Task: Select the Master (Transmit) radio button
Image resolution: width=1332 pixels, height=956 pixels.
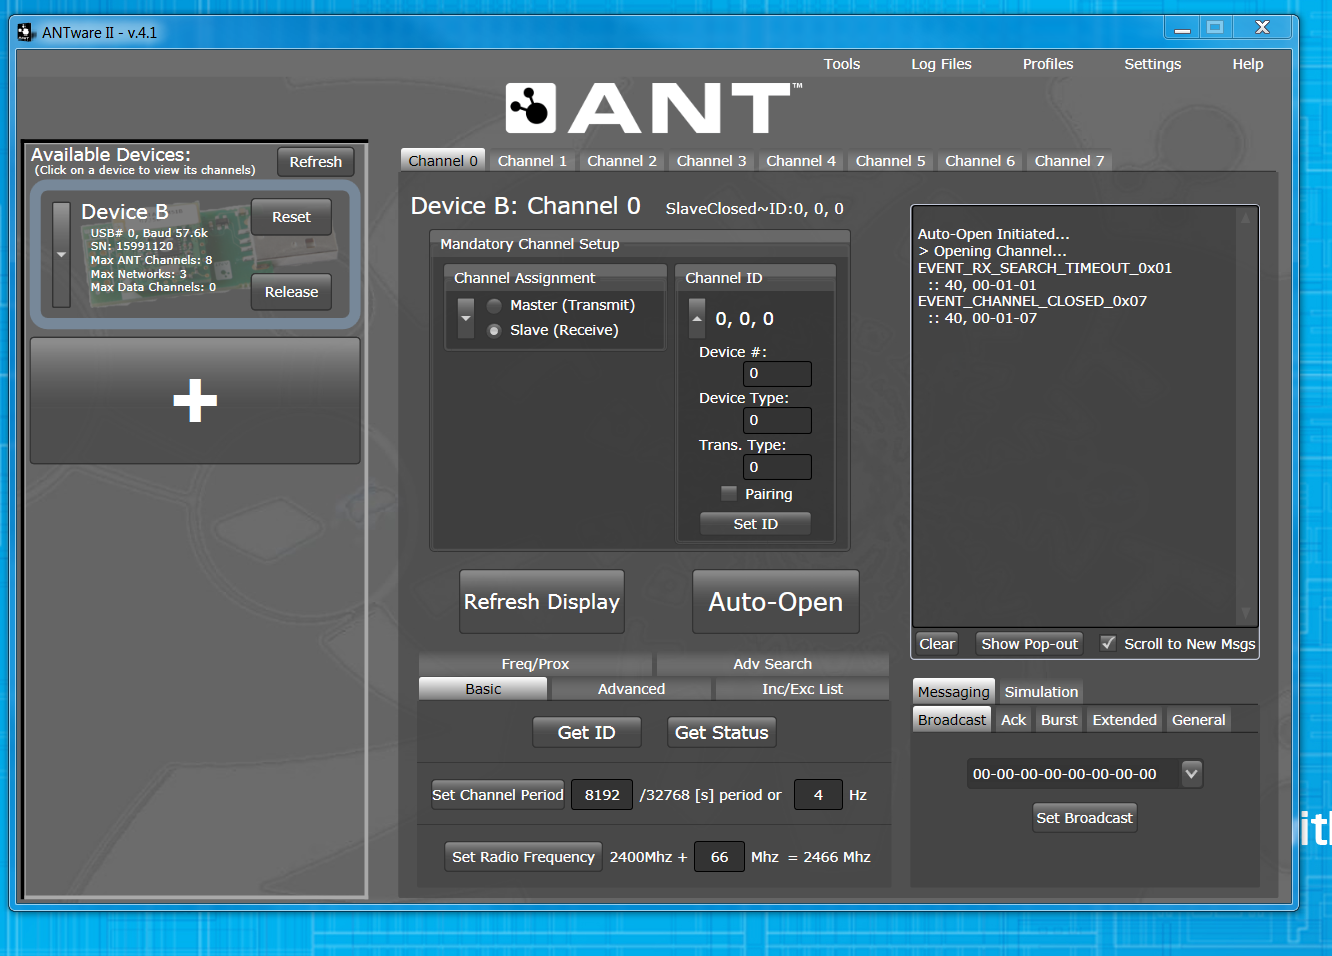Action: coord(494,306)
